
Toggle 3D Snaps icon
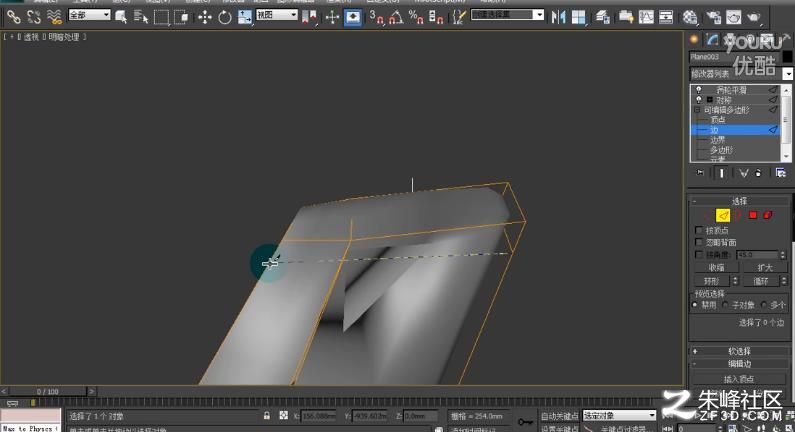(x=376, y=17)
